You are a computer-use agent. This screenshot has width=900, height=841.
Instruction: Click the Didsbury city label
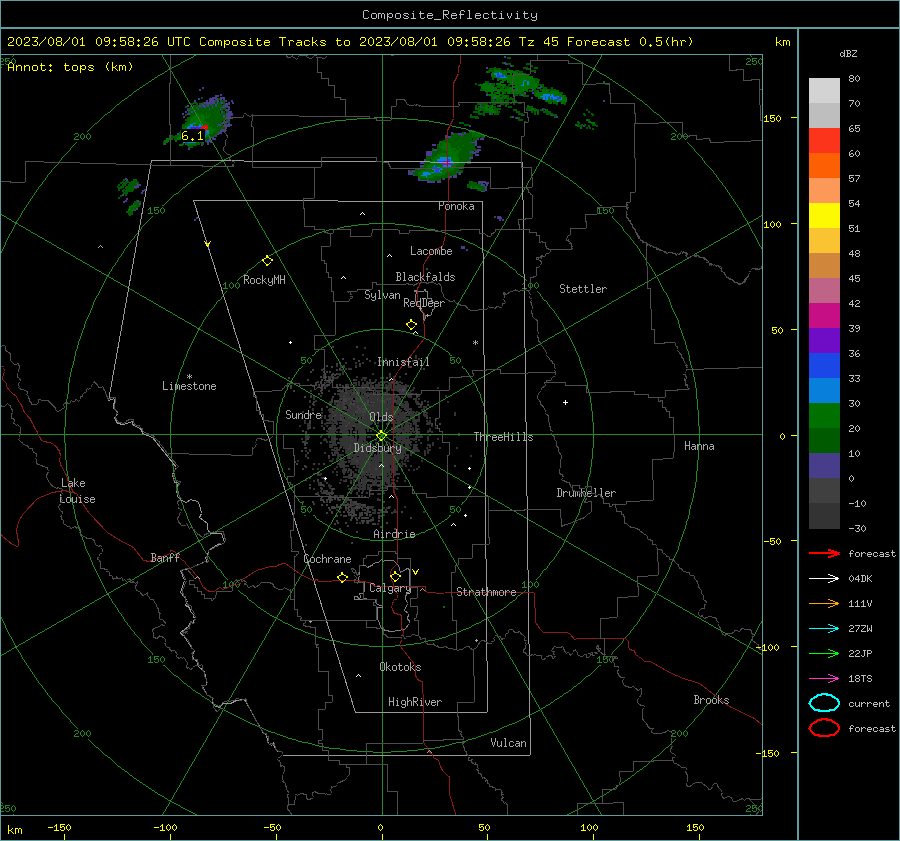pos(377,448)
